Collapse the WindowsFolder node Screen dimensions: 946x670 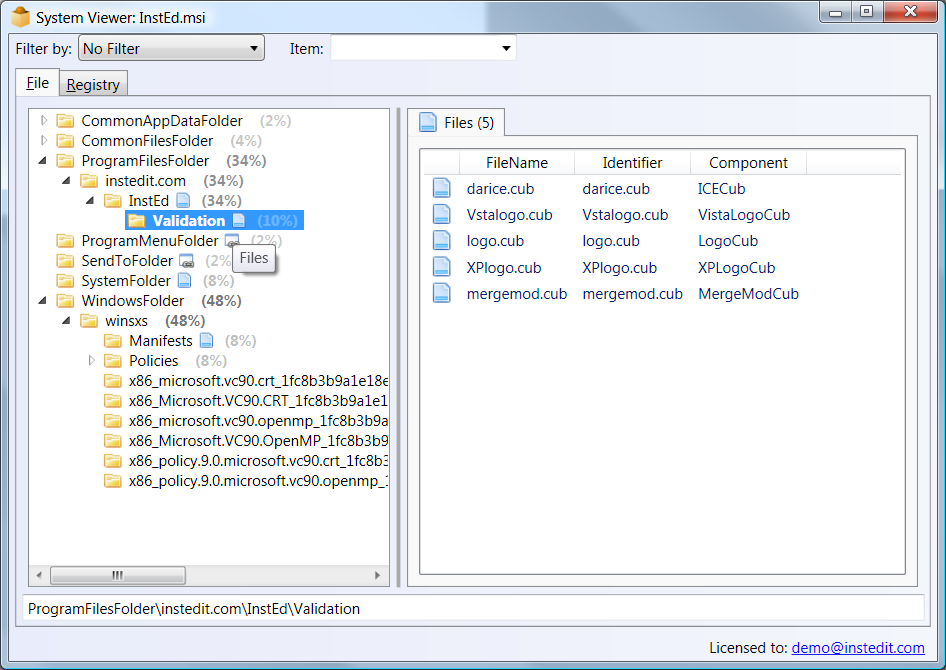pos(42,301)
